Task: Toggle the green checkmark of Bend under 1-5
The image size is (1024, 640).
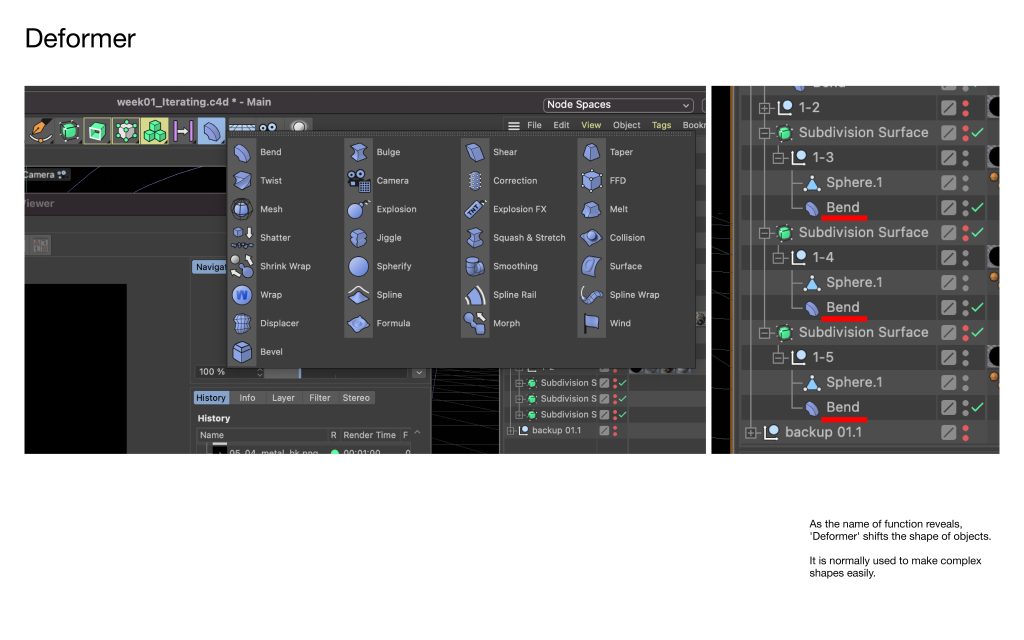Action: pos(978,407)
